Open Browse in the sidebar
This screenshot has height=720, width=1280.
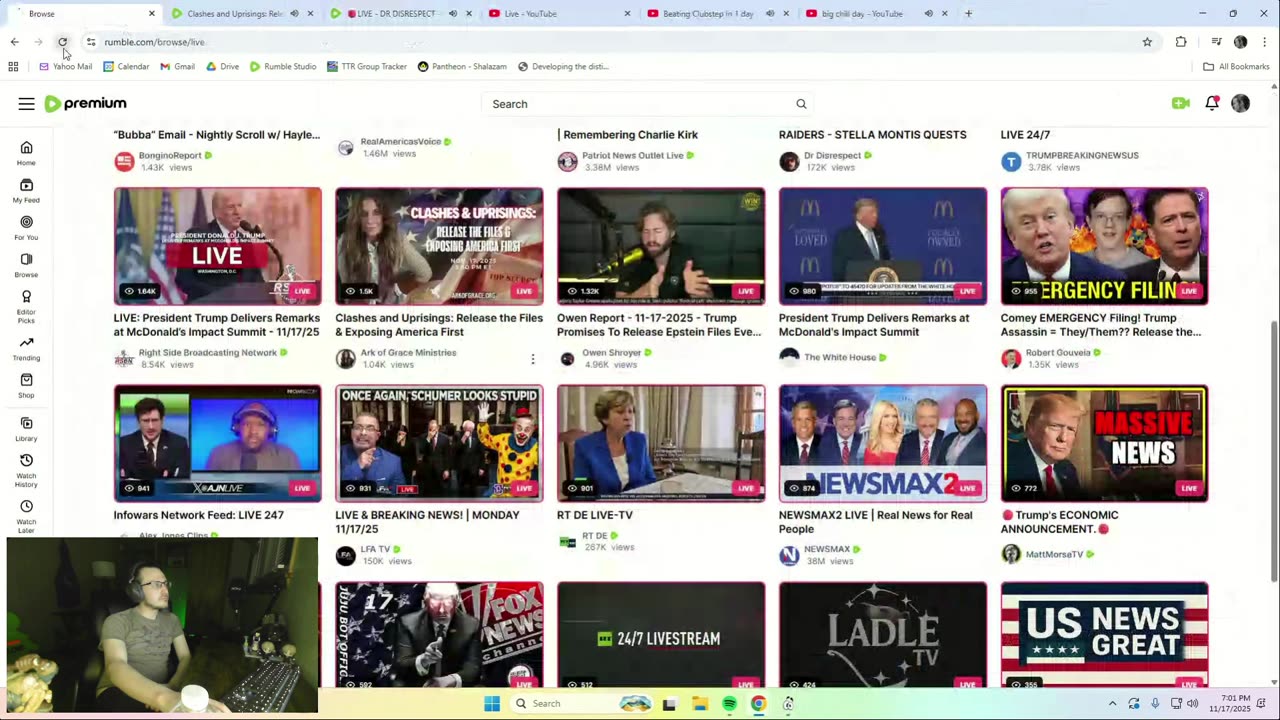point(26,265)
